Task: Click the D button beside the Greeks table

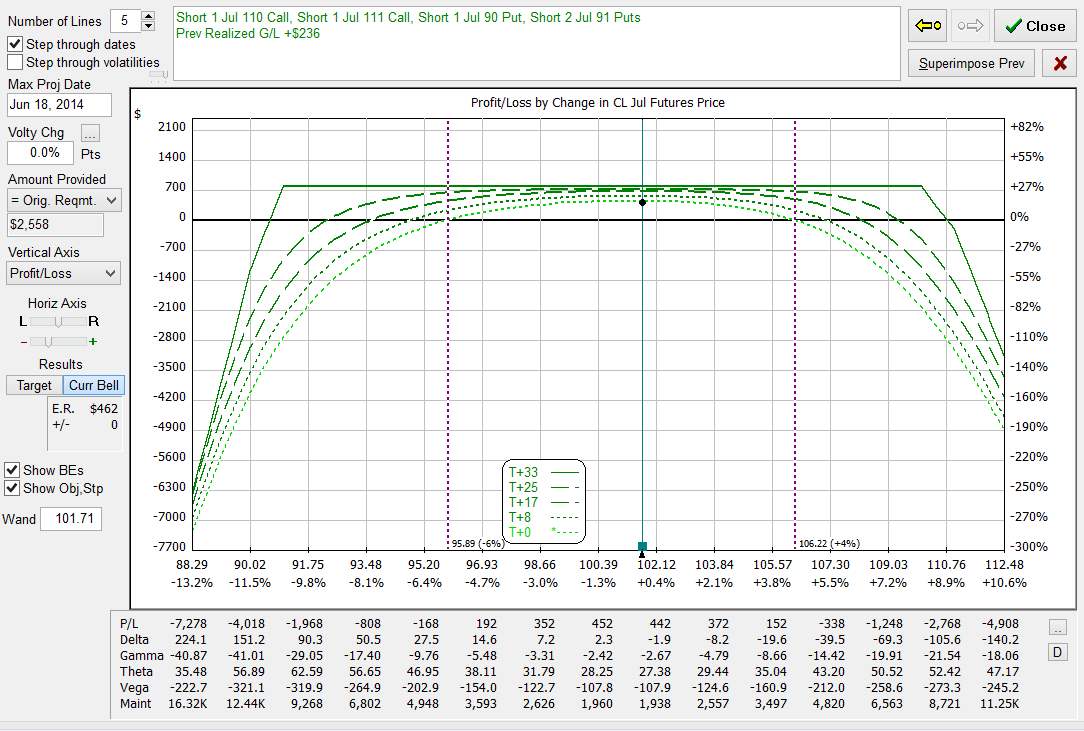Action: (x=1058, y=652)
